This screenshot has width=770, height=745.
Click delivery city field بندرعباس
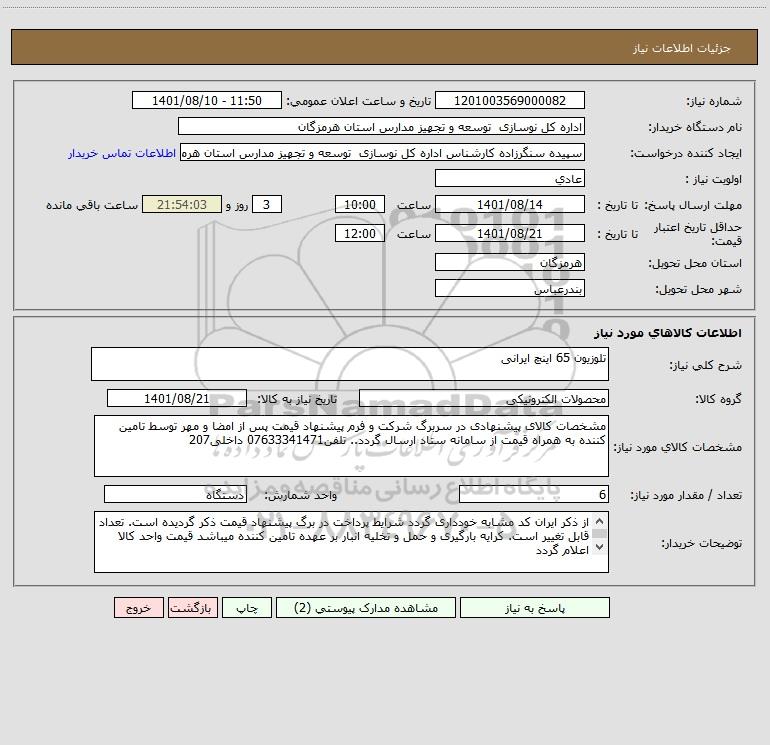click(x=510, y=288)
